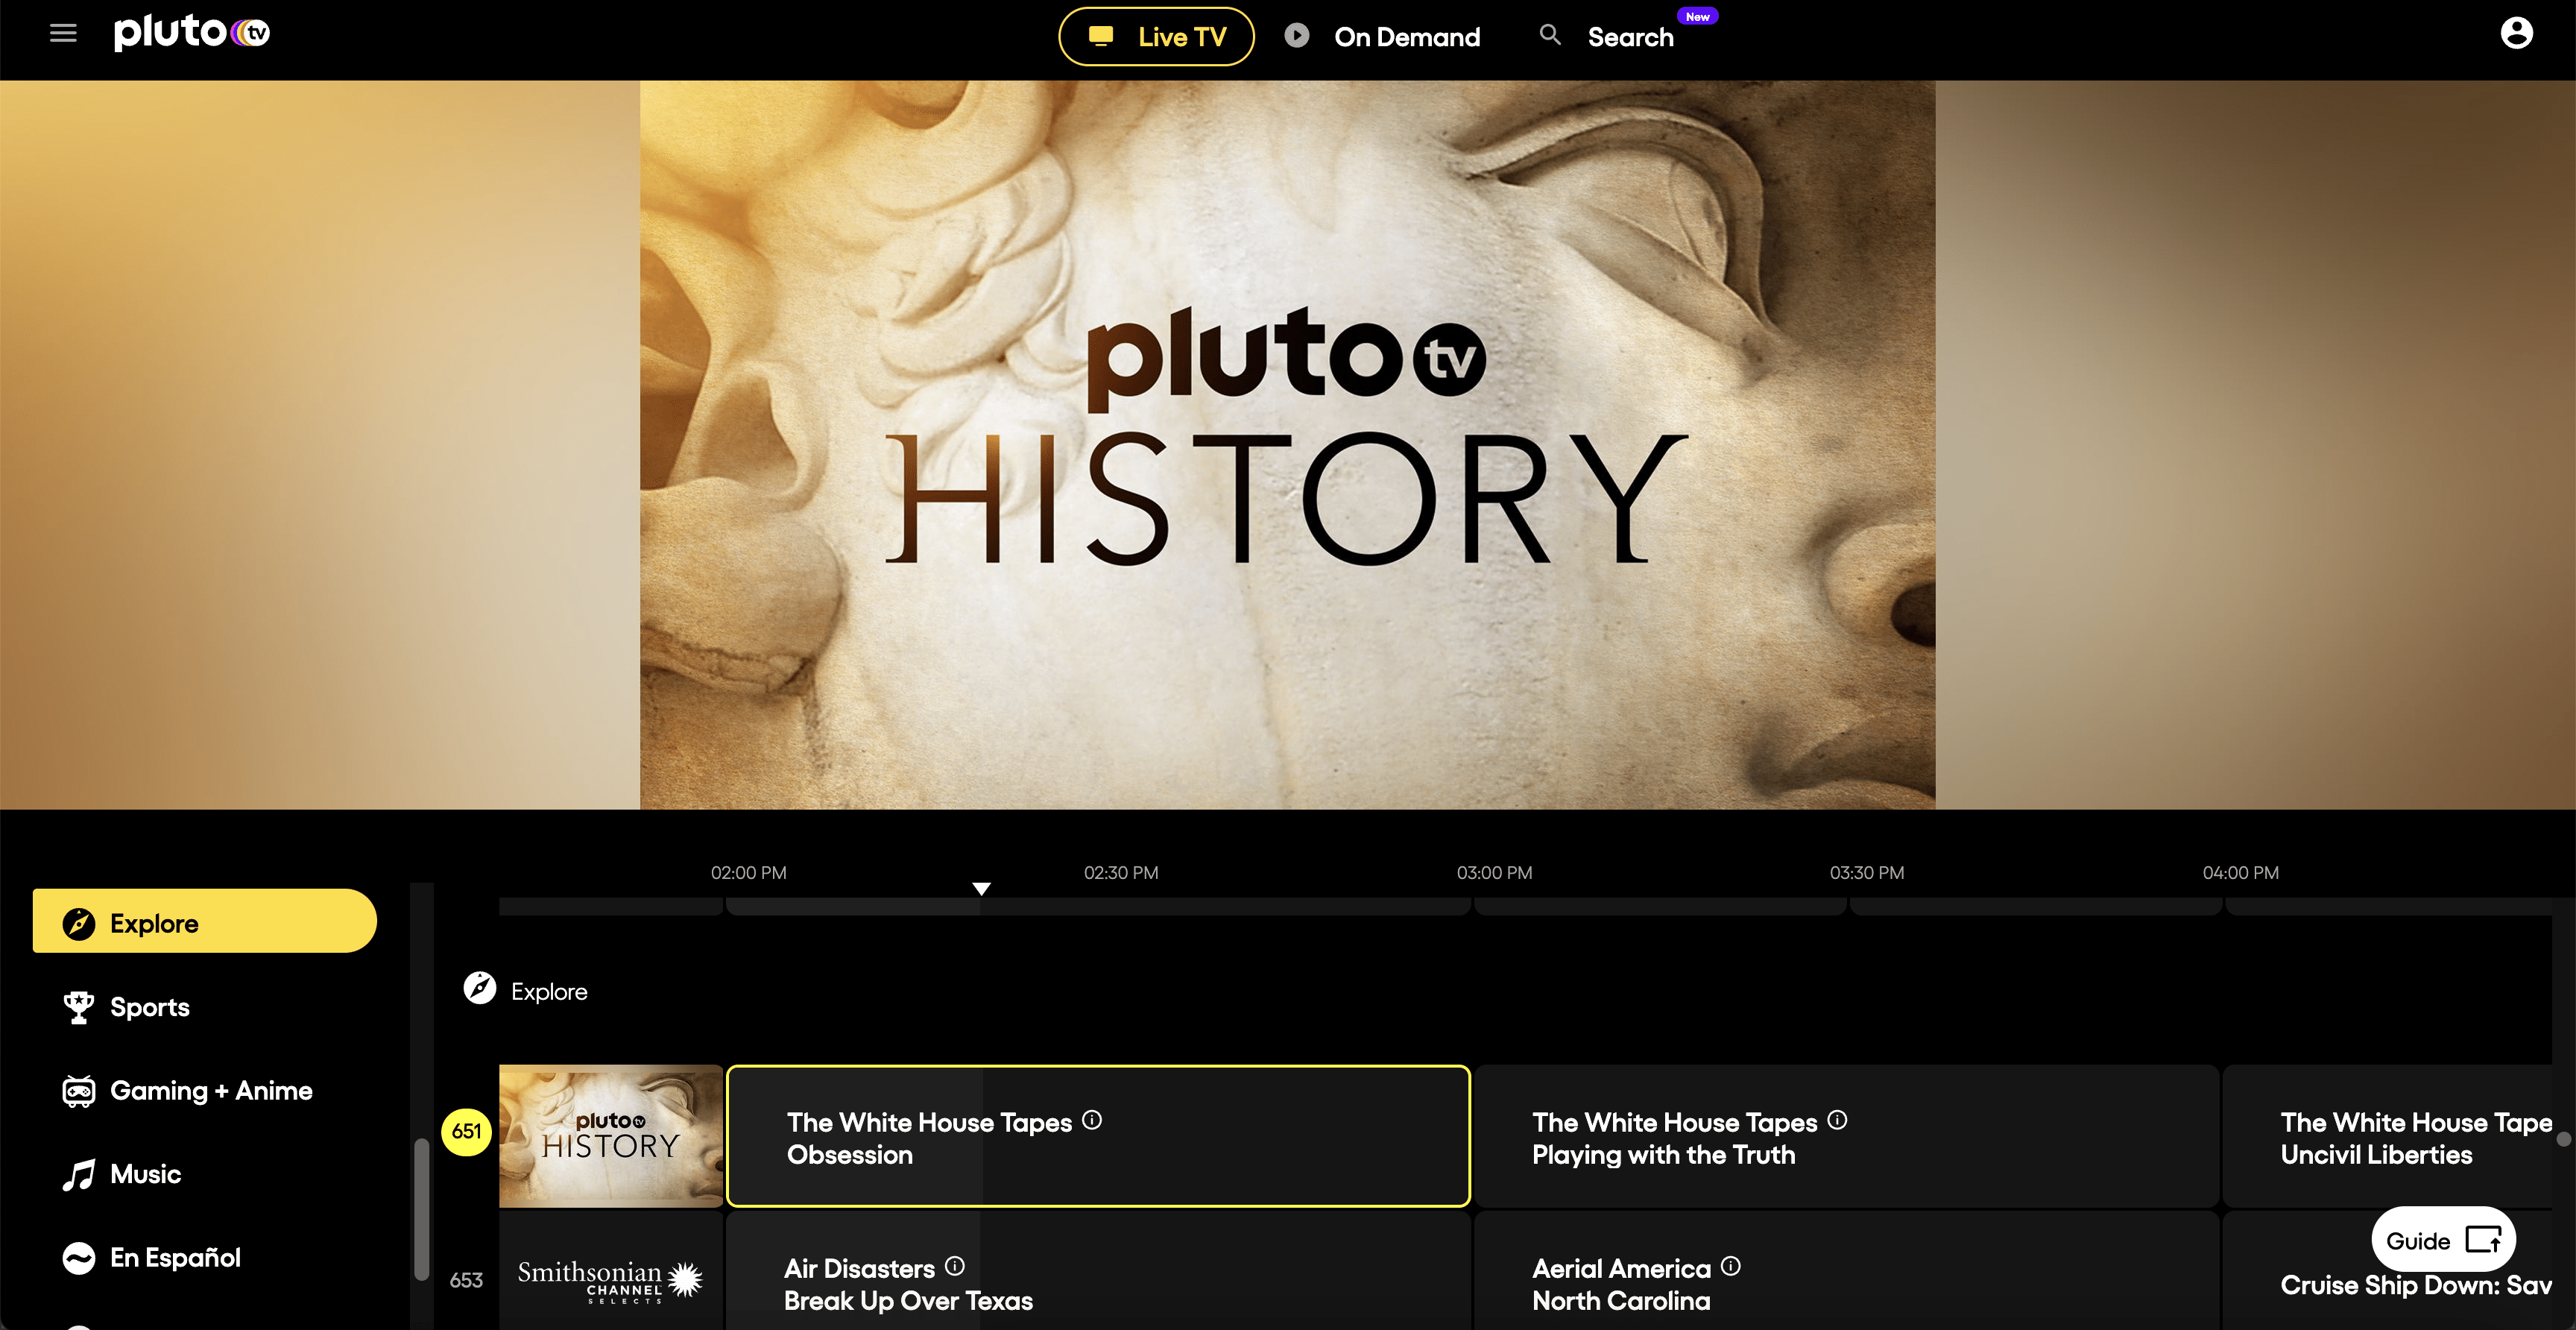Click the 03:00 PM time label
This screenshot has height=1330, width=2576.
(1494, 873)
